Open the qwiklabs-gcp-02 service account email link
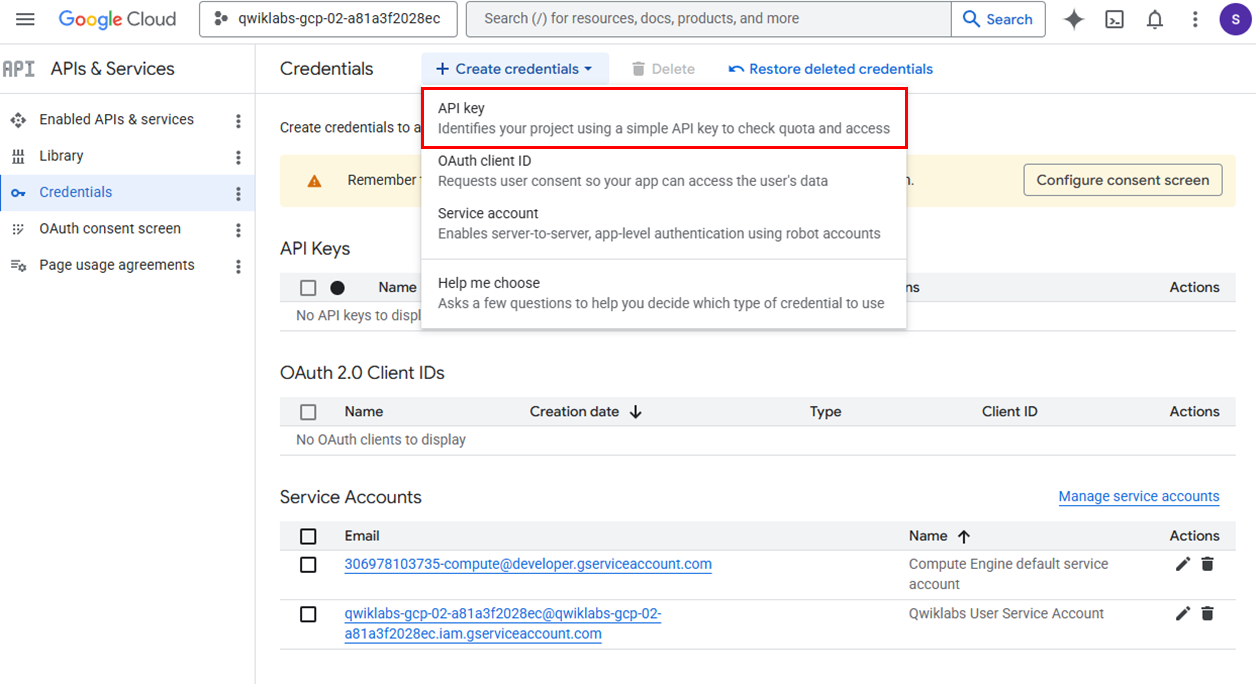 [x=503, y=624]
